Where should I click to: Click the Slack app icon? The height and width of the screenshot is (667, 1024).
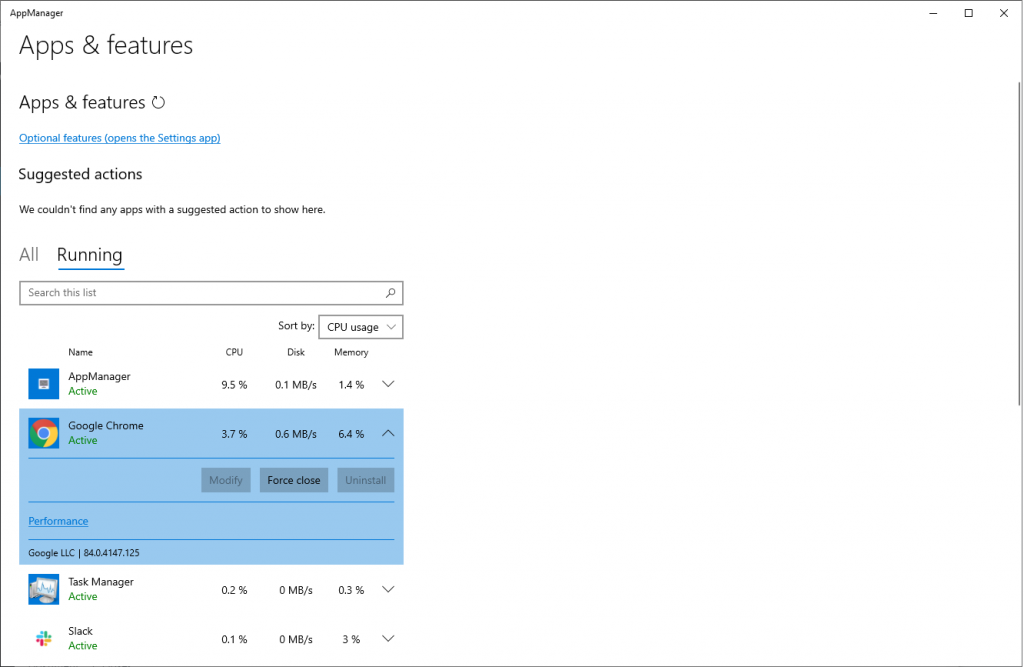pos(44,638)
